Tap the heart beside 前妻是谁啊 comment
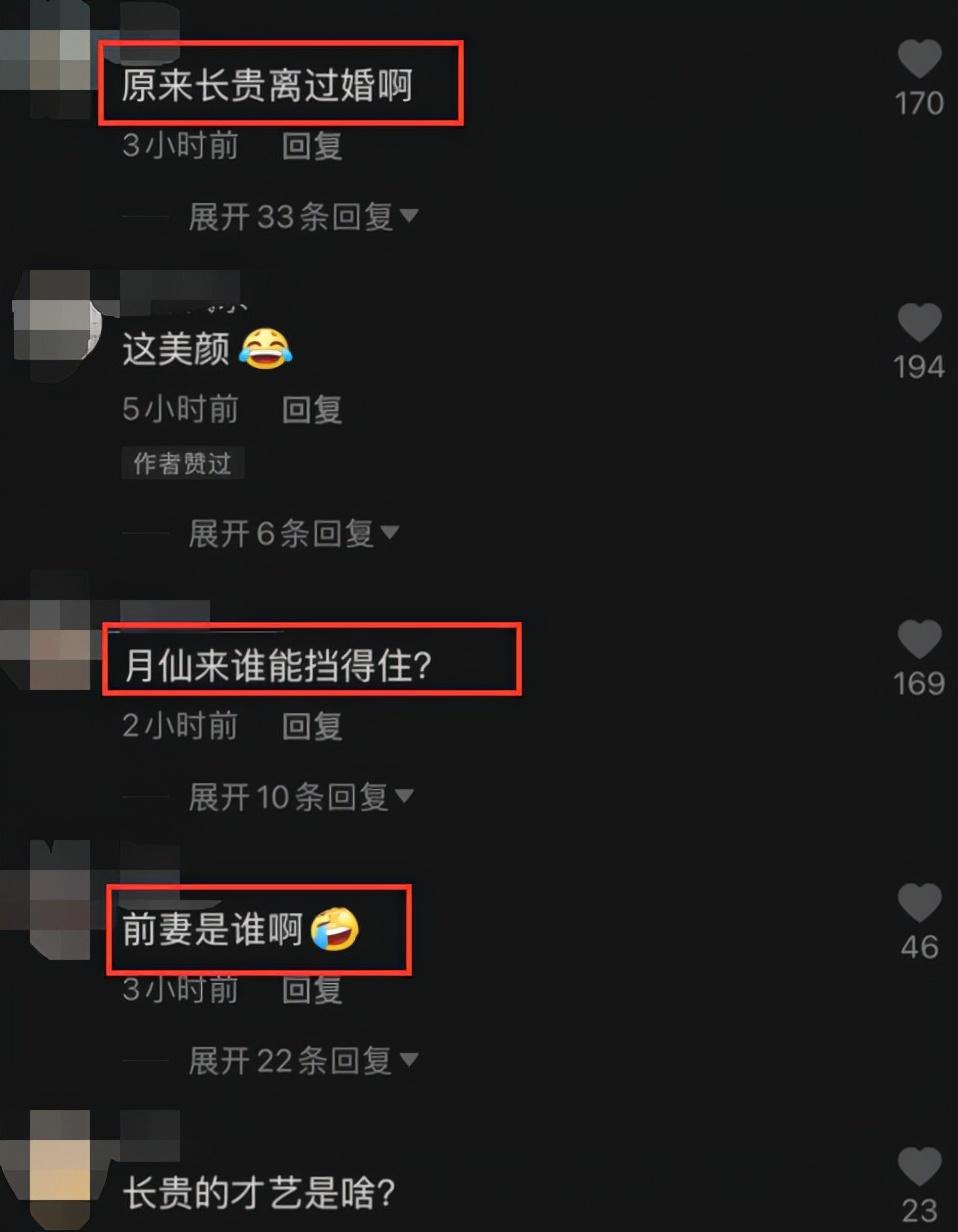 click(x=919, y=904)
